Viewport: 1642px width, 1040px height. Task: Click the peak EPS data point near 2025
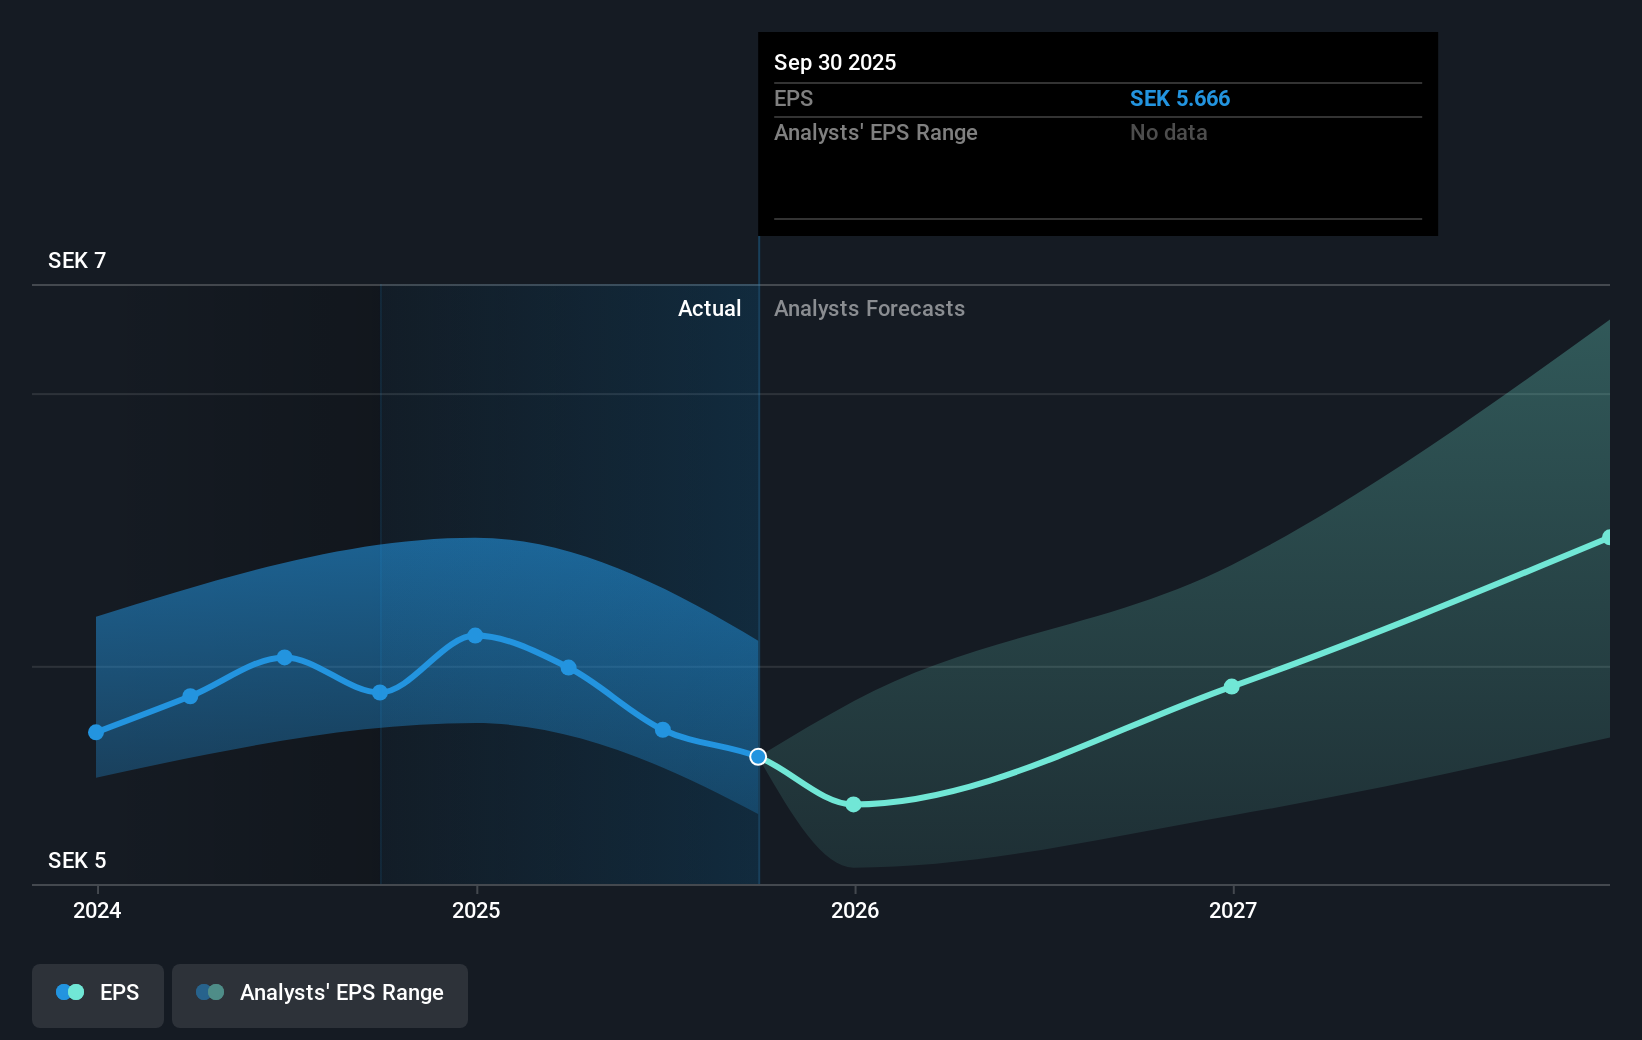pos(474,635)
